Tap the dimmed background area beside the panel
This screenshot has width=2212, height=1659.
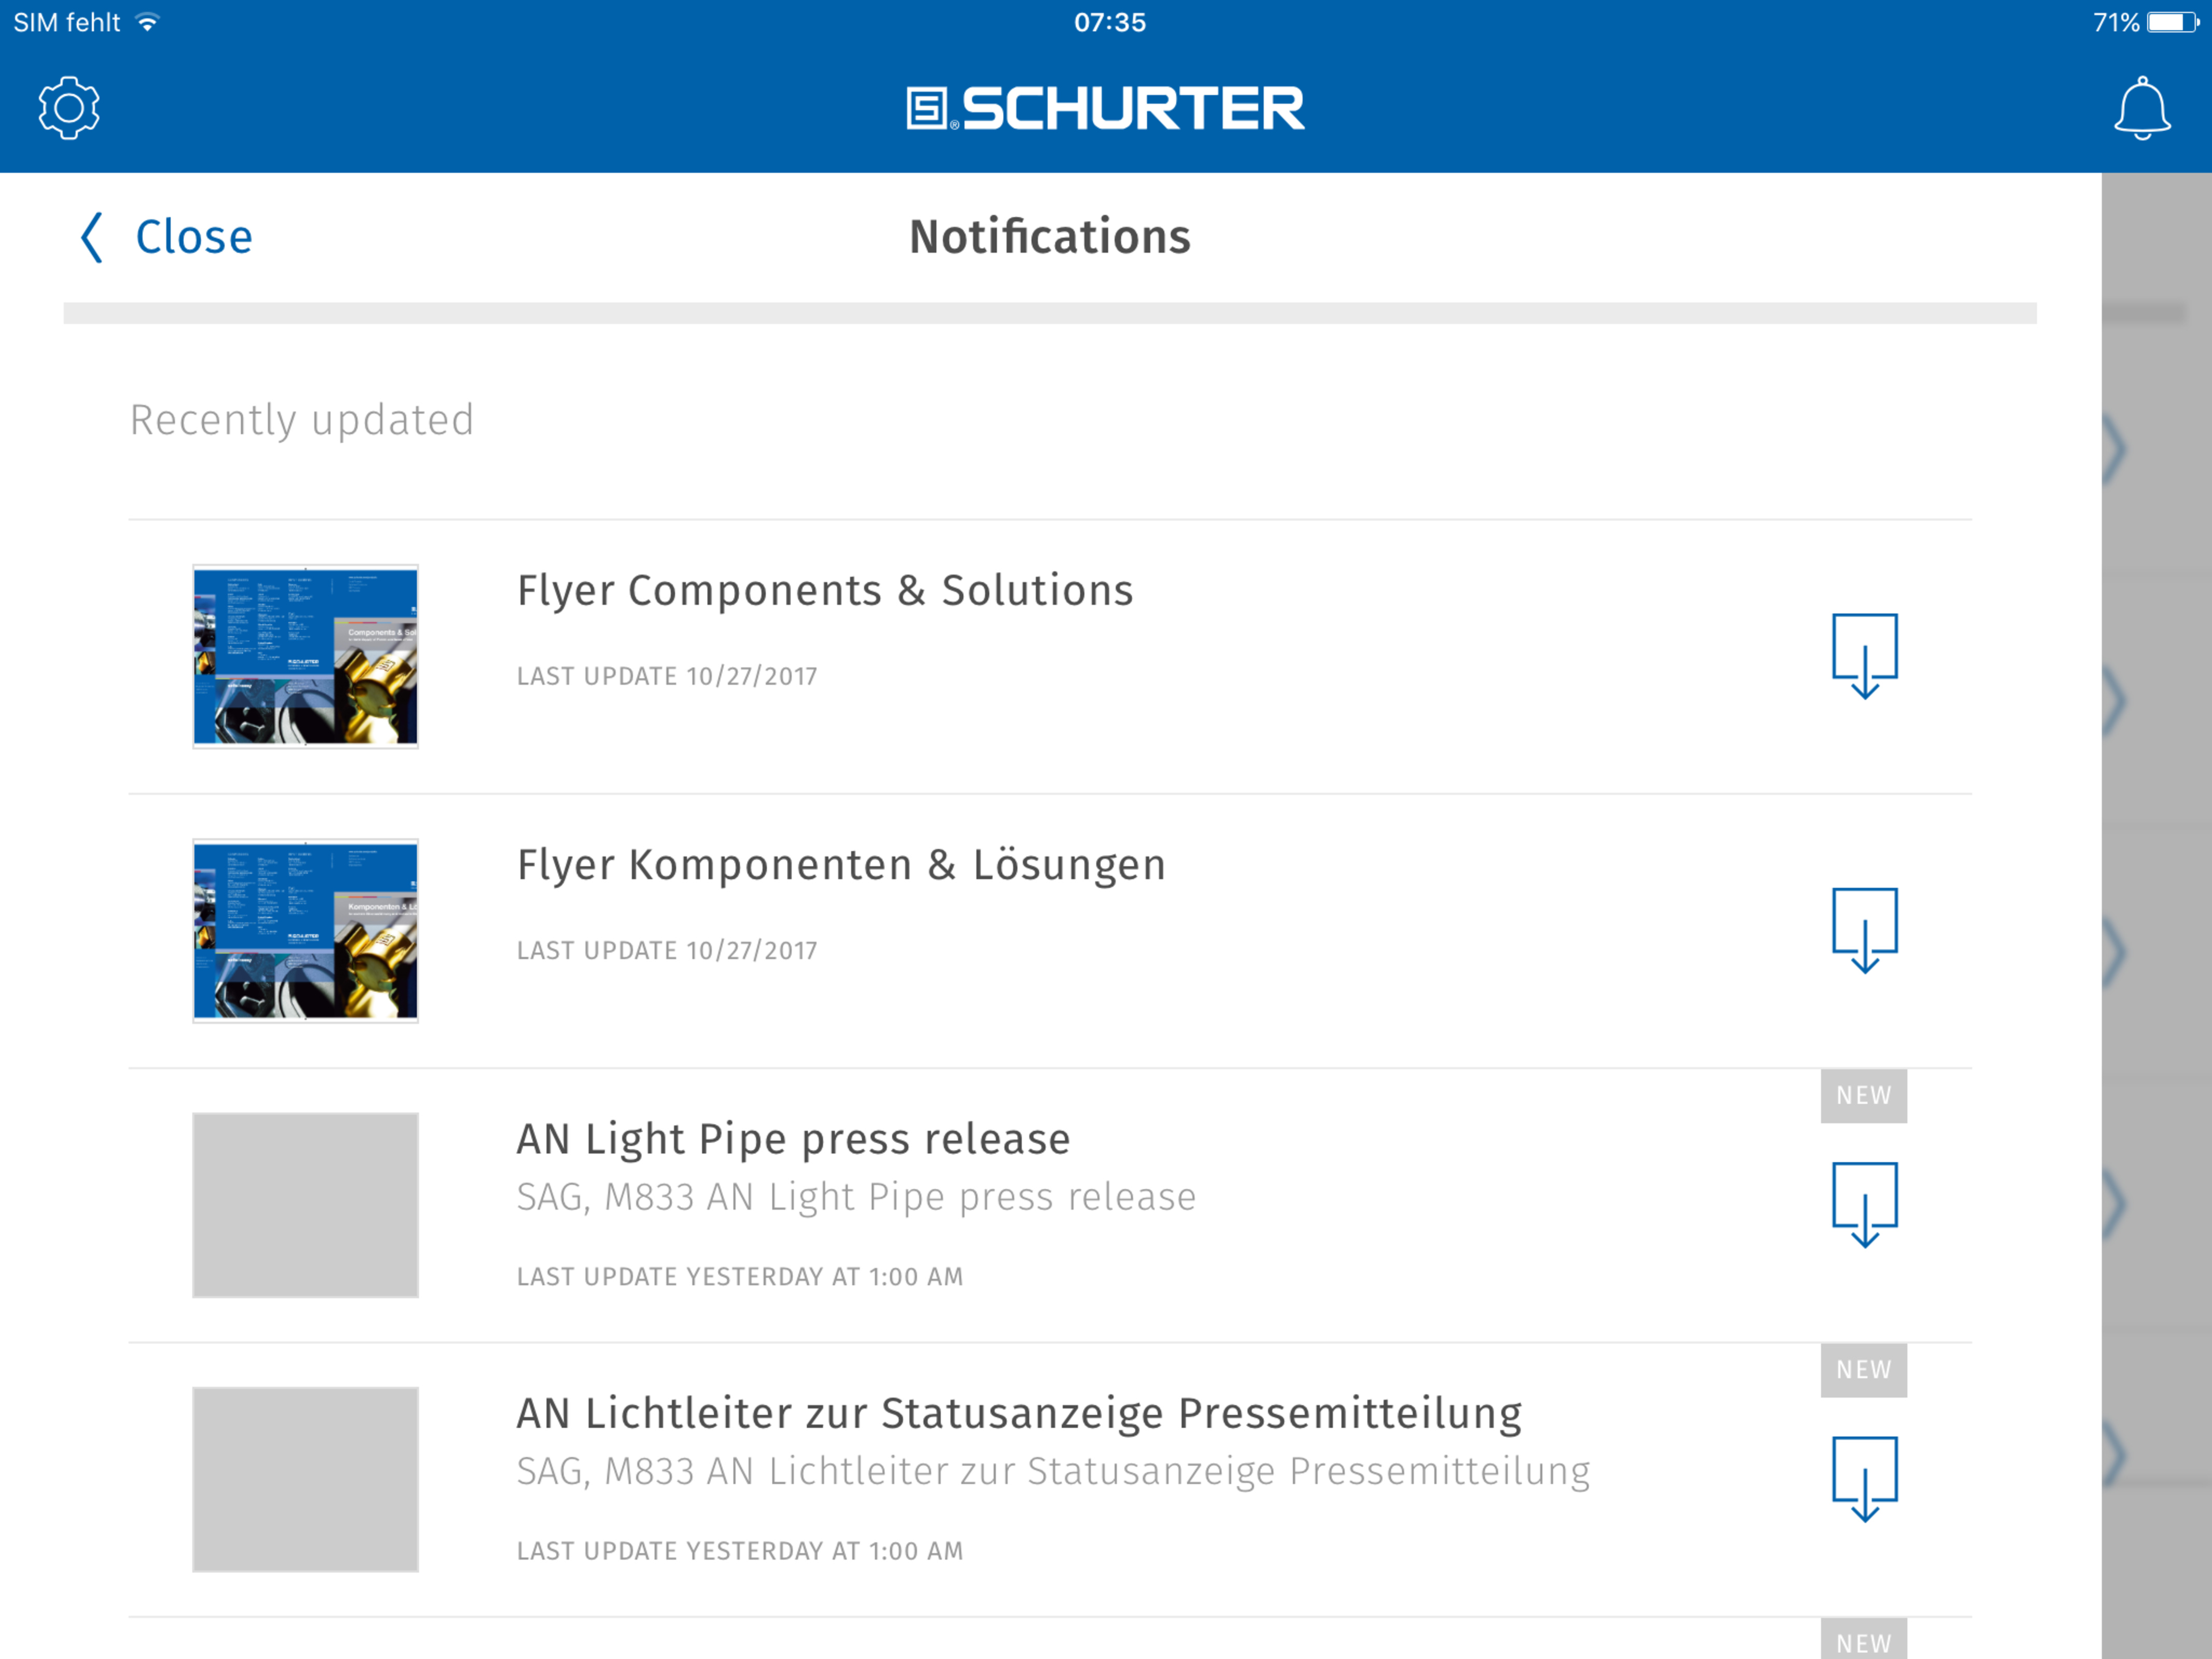pos(2157,915)
